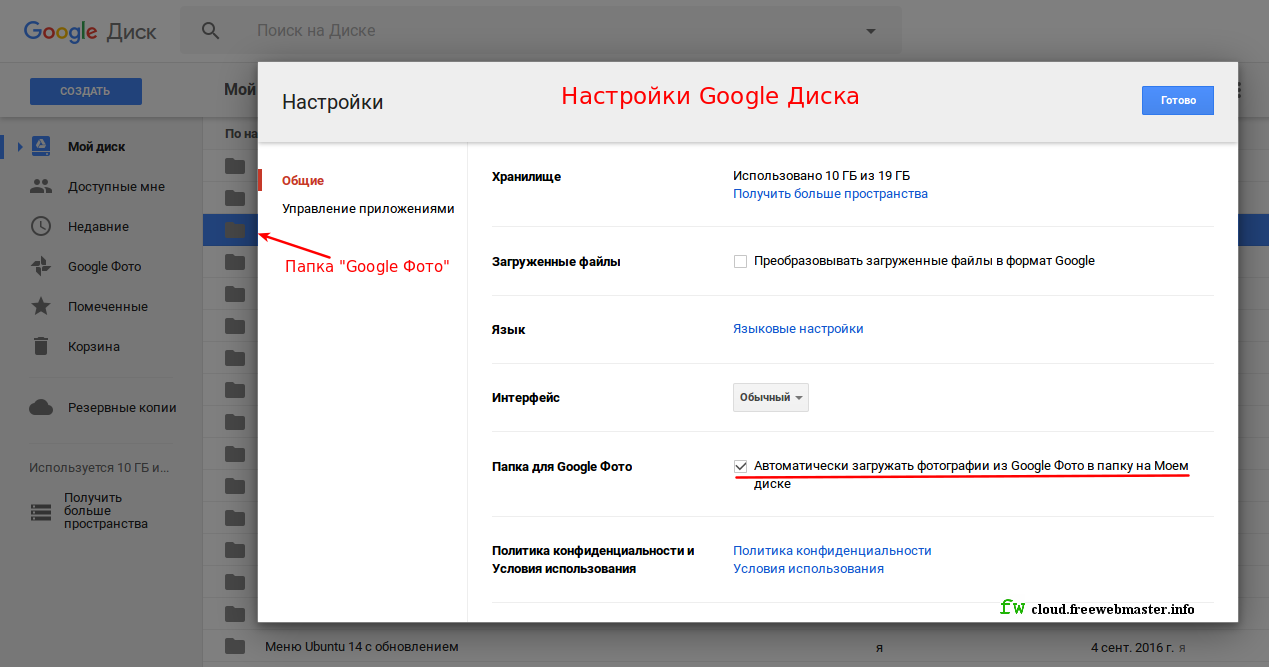Click the storage icon beside Получить больше пространства
Image resolution: width=1269 pixels, height=667 pixels.
point(41,512)
